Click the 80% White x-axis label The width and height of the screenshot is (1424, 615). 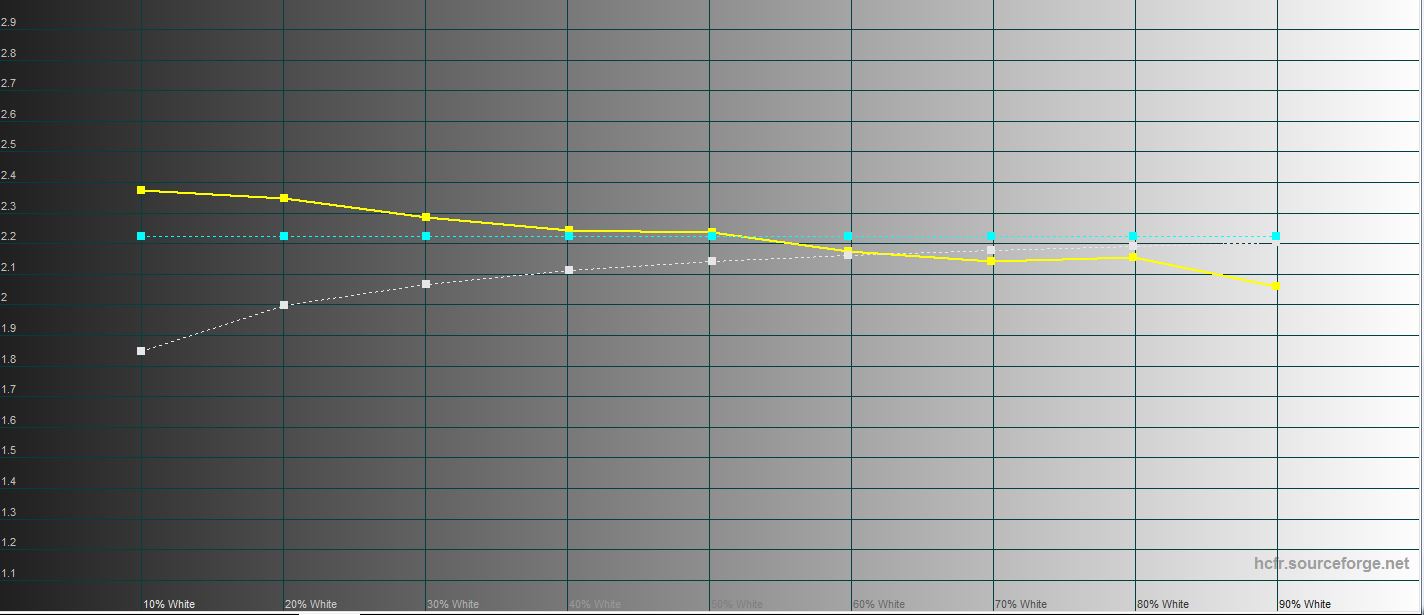click(1163, 604)
